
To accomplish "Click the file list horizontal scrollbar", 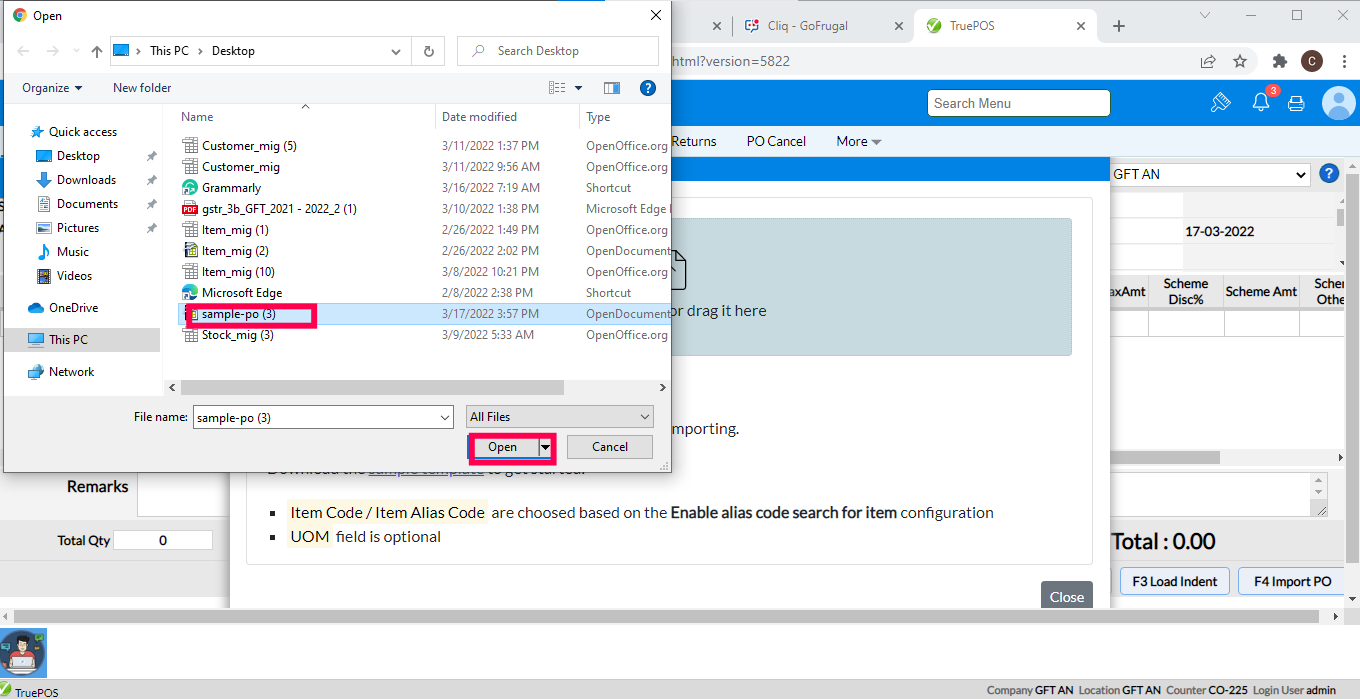I will point(373,387).
